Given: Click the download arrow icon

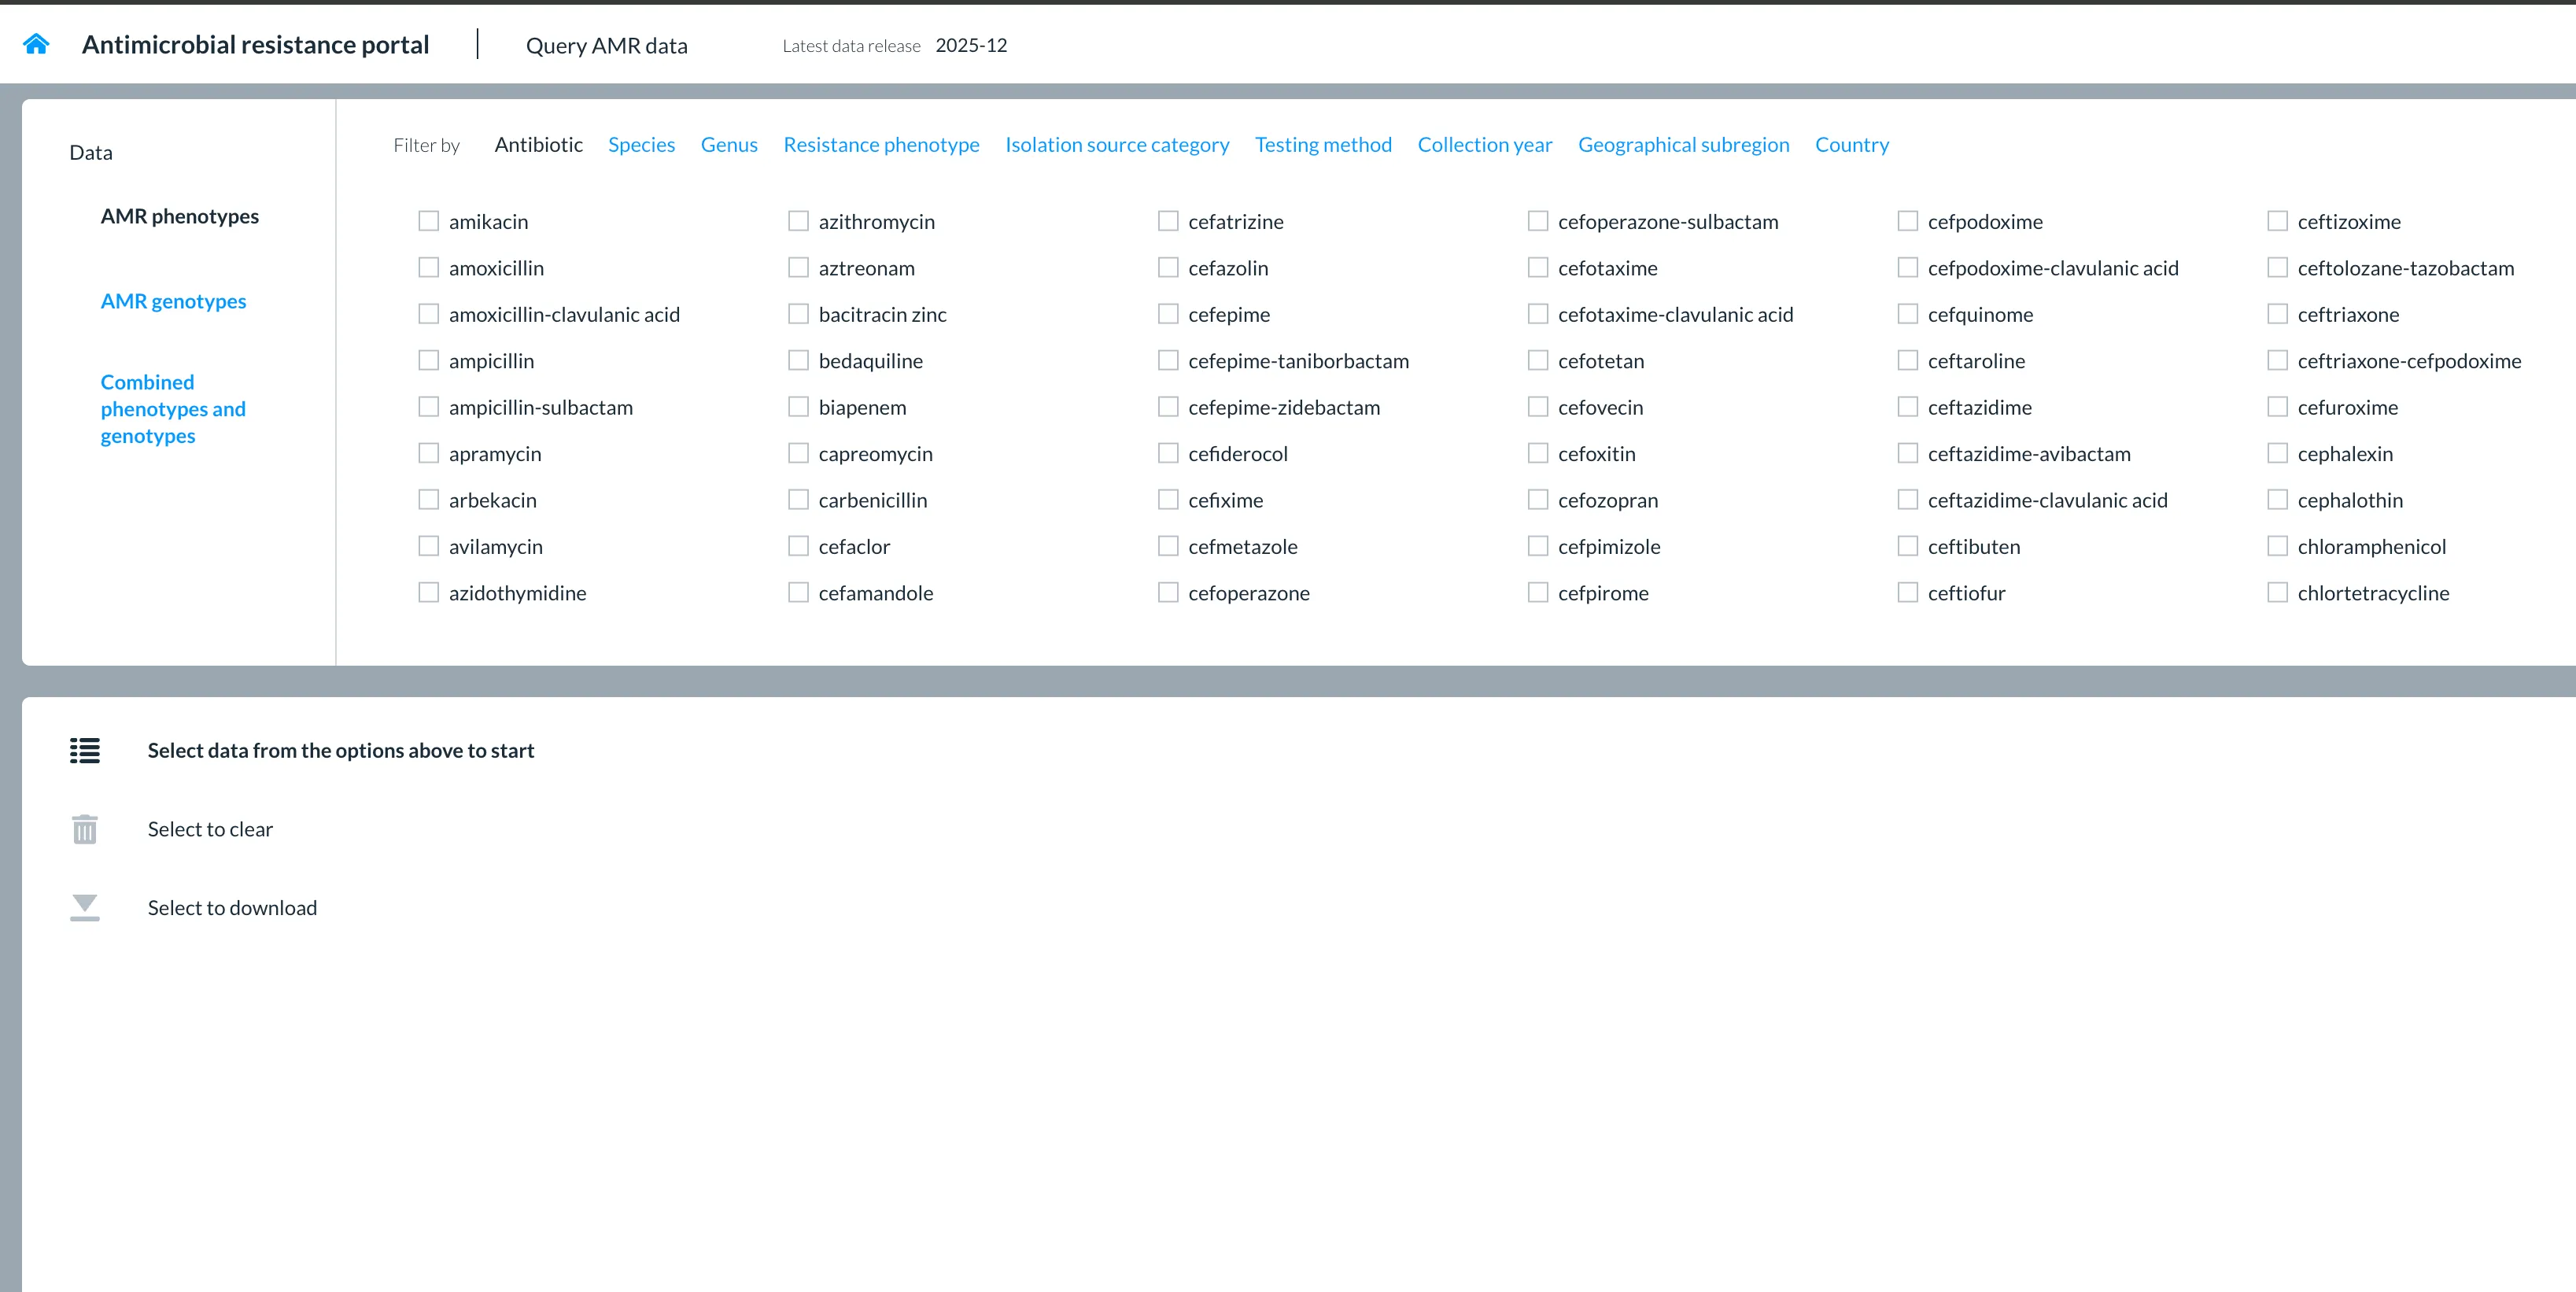Looking at the screenshot, I should (x=85, y=907).
